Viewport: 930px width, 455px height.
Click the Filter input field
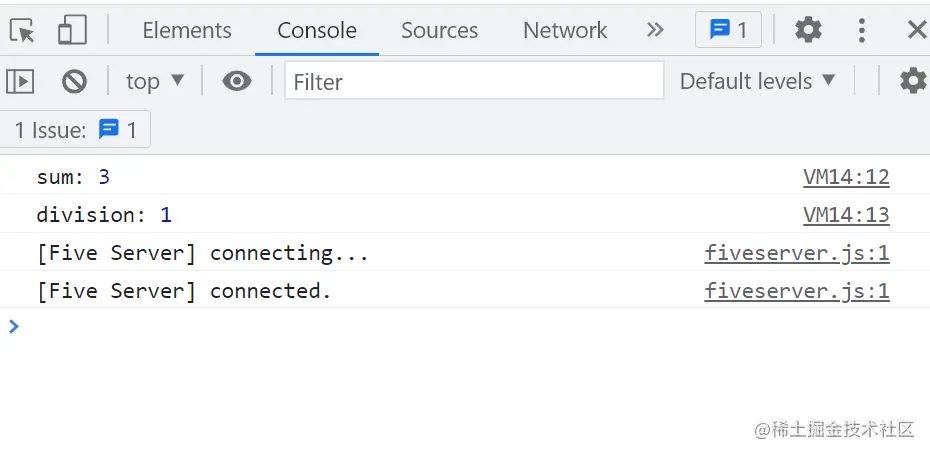pos(474,81)
